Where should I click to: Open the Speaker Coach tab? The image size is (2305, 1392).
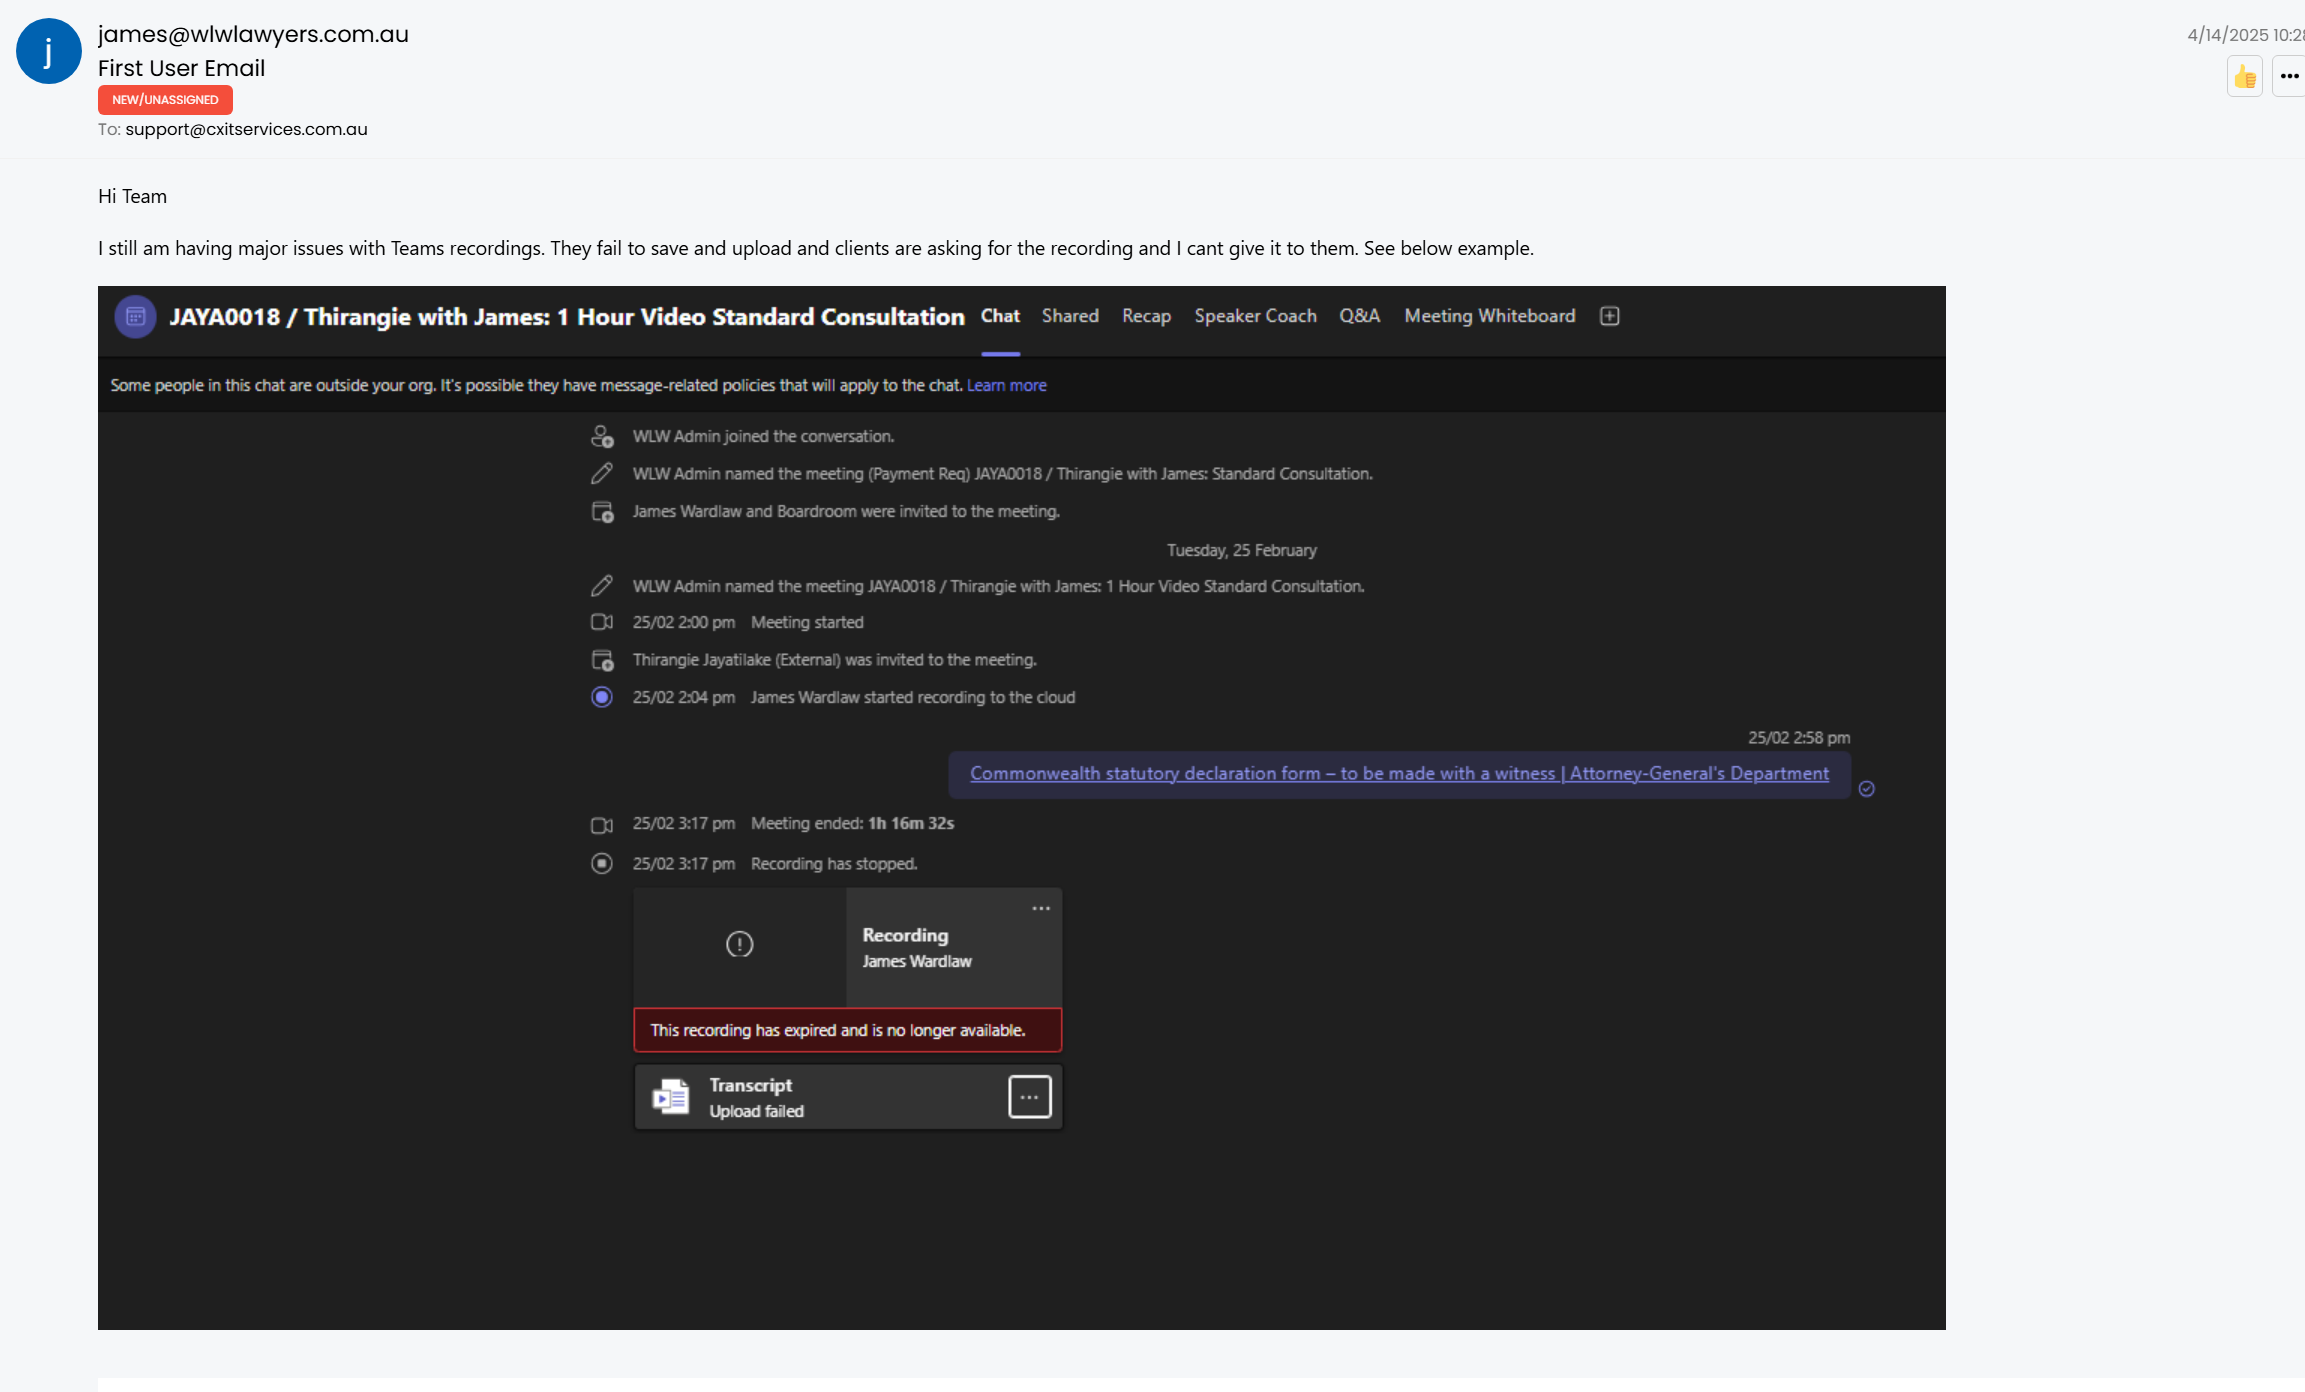(1255, 316)
